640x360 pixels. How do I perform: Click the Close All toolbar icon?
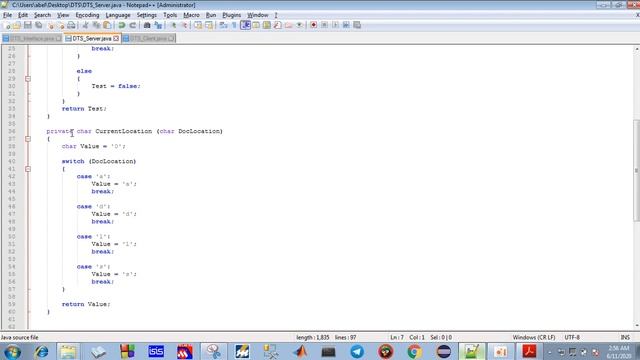point(61,25)
